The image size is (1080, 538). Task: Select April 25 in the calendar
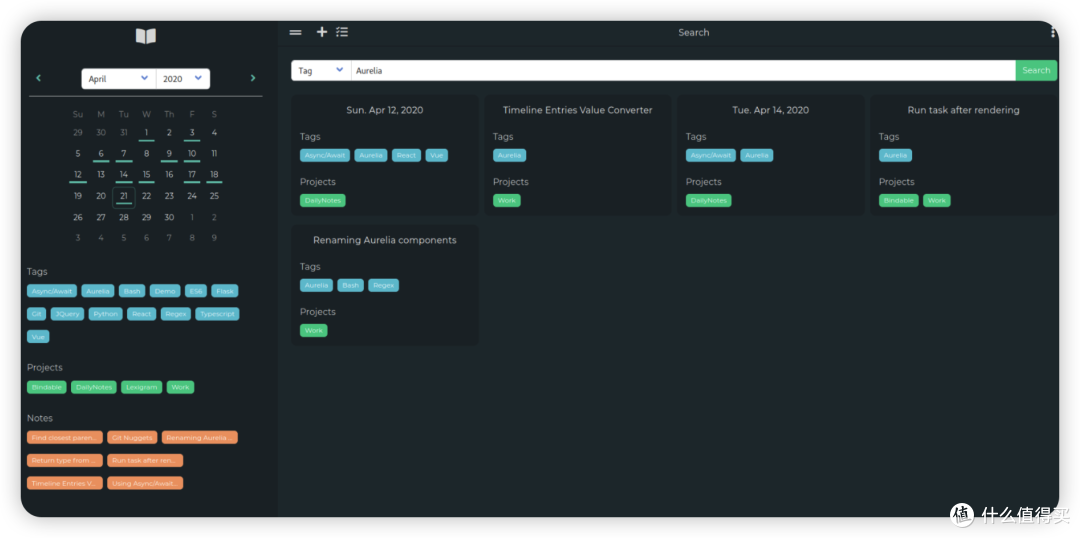click(x=214, y=196)
